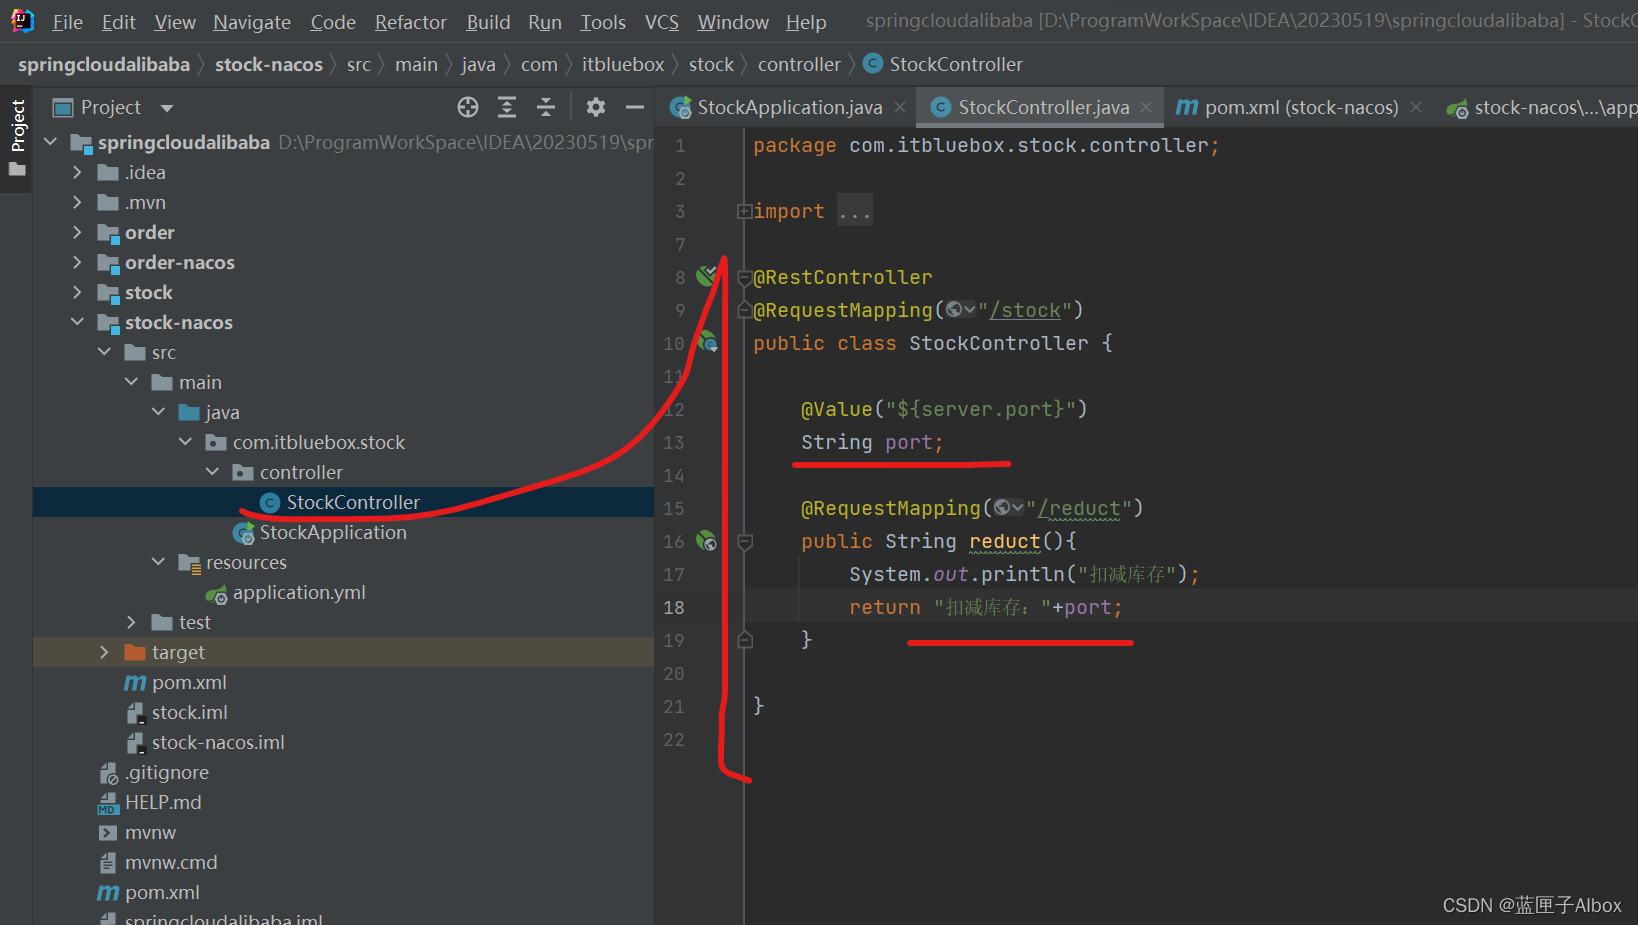Open the Build menu
1638x925 pixels.
point(488,22)
